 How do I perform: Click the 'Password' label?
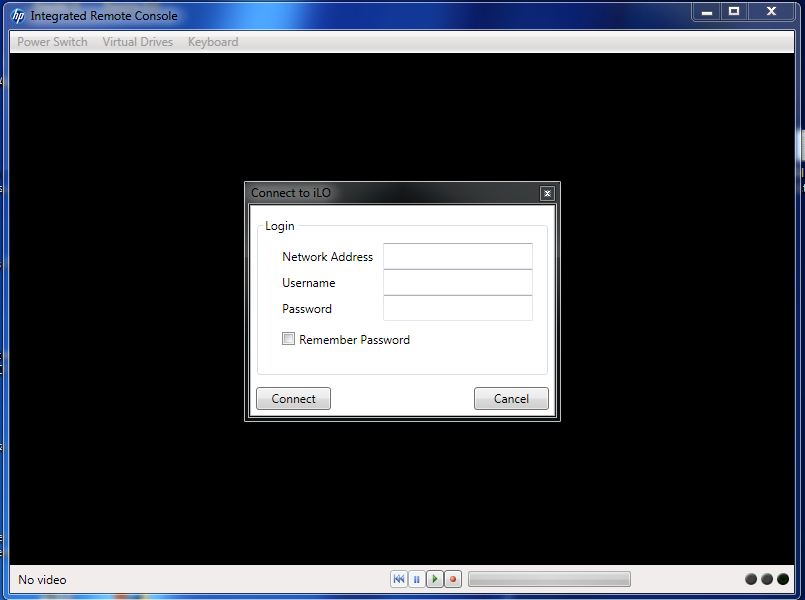pyautogui.click(x=307, y=309)
